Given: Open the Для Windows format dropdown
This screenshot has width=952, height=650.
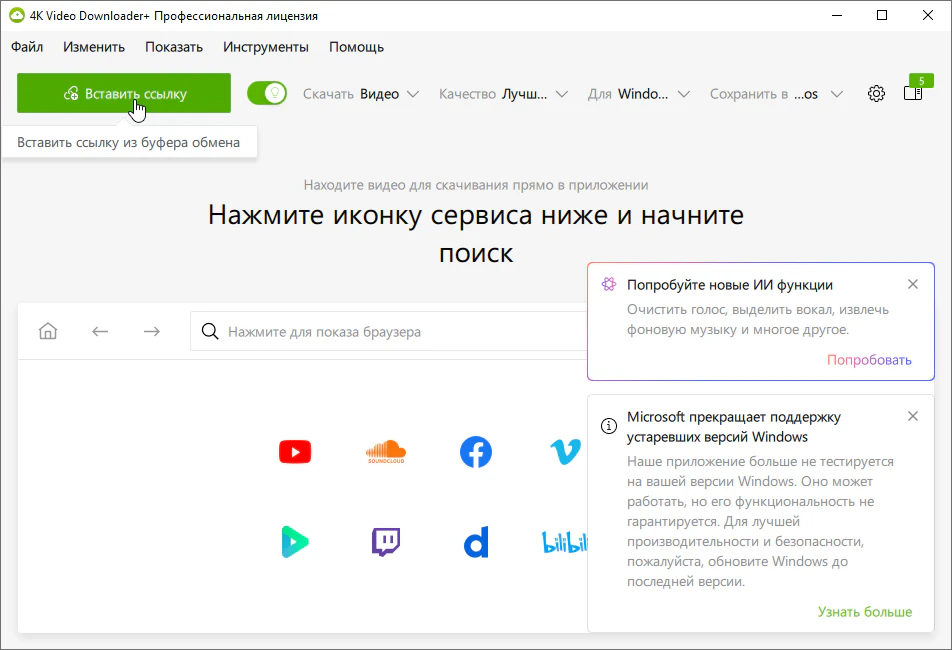Looking at the screenshot, I should (639, 94).
